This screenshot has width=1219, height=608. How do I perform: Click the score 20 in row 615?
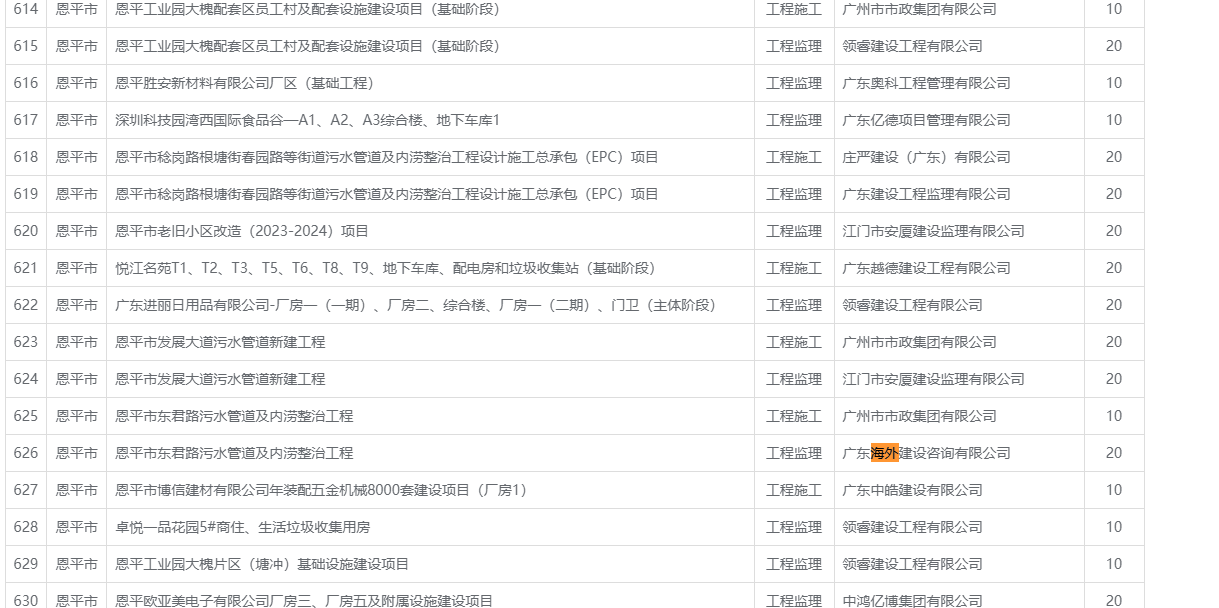(x=1113, y=46)
